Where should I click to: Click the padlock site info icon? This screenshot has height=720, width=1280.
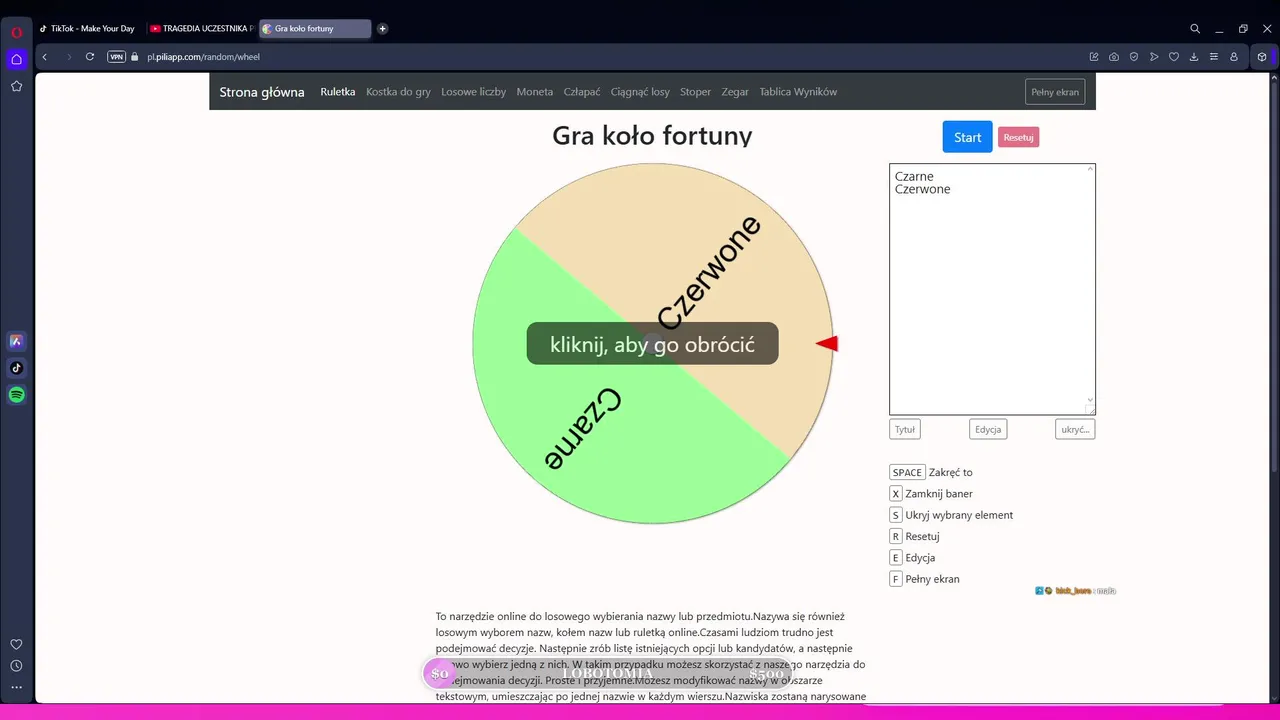pos(135,57)
